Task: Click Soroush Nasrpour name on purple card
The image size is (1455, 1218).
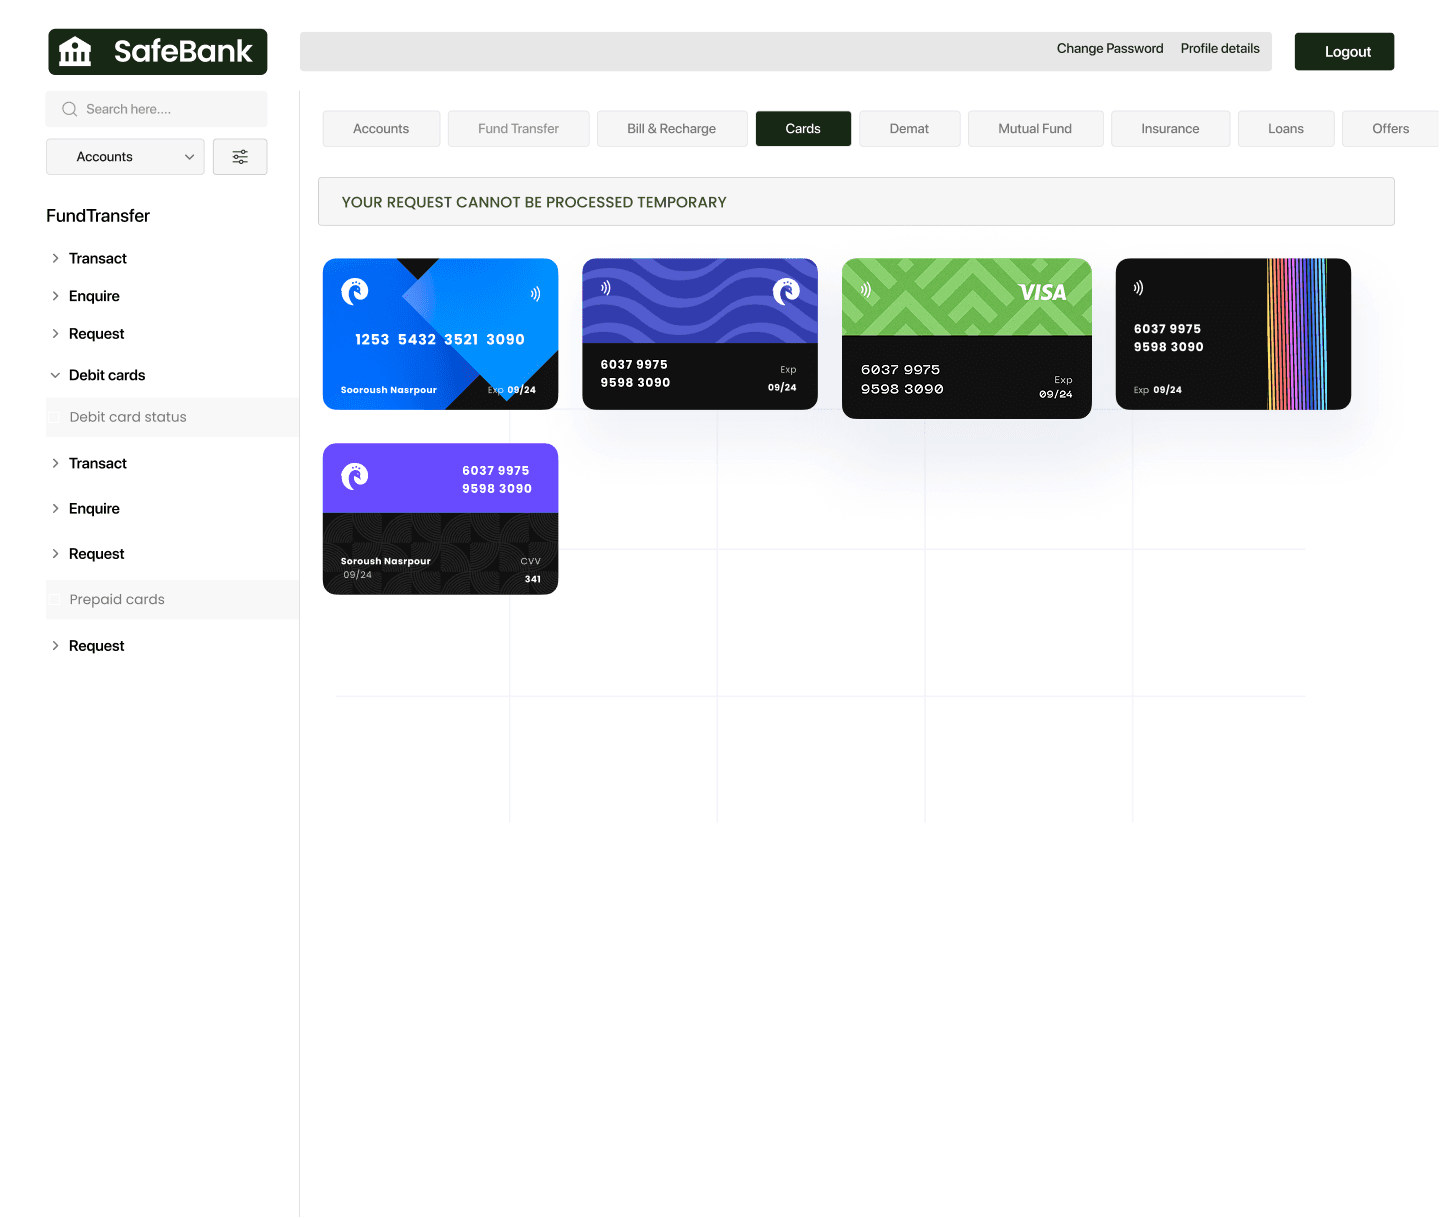Action: click(386, 561)
